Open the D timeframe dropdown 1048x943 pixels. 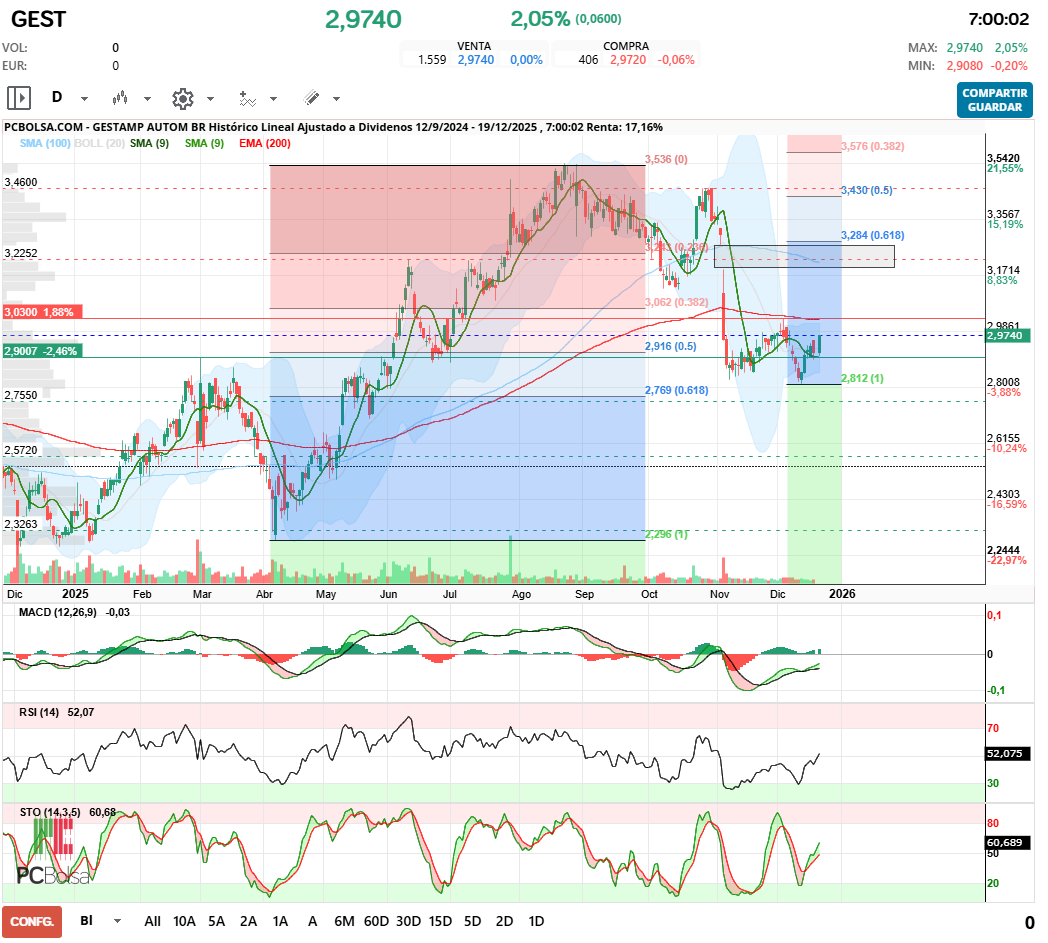point(83,98)
